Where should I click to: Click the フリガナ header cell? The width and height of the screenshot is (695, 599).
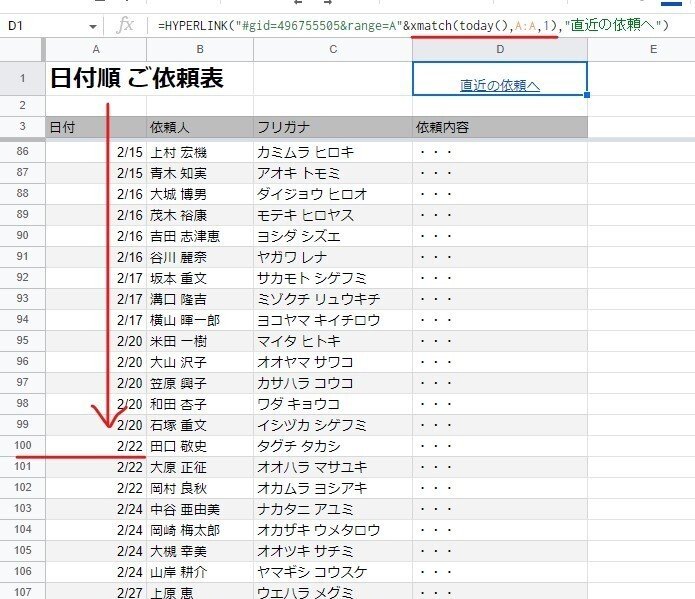tap(333, 127)
